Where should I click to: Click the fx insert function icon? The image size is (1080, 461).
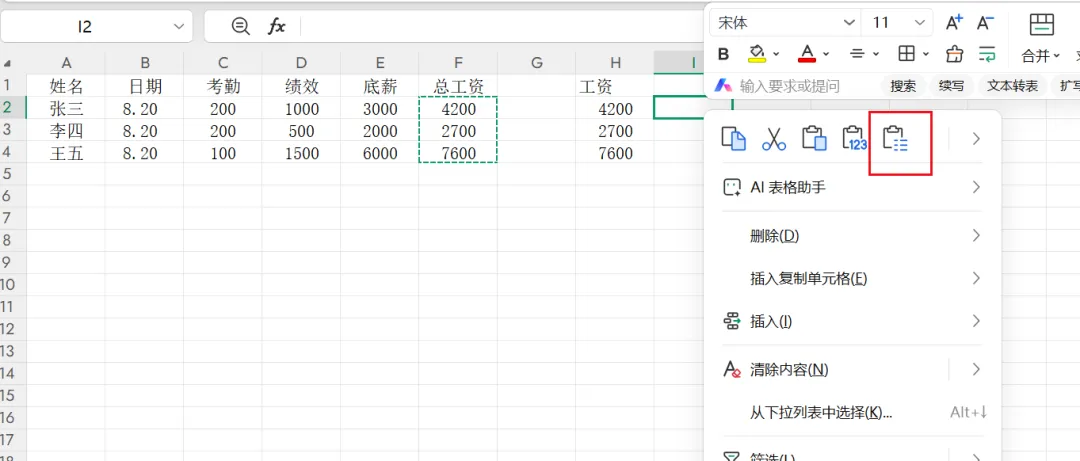coord(276,27)
